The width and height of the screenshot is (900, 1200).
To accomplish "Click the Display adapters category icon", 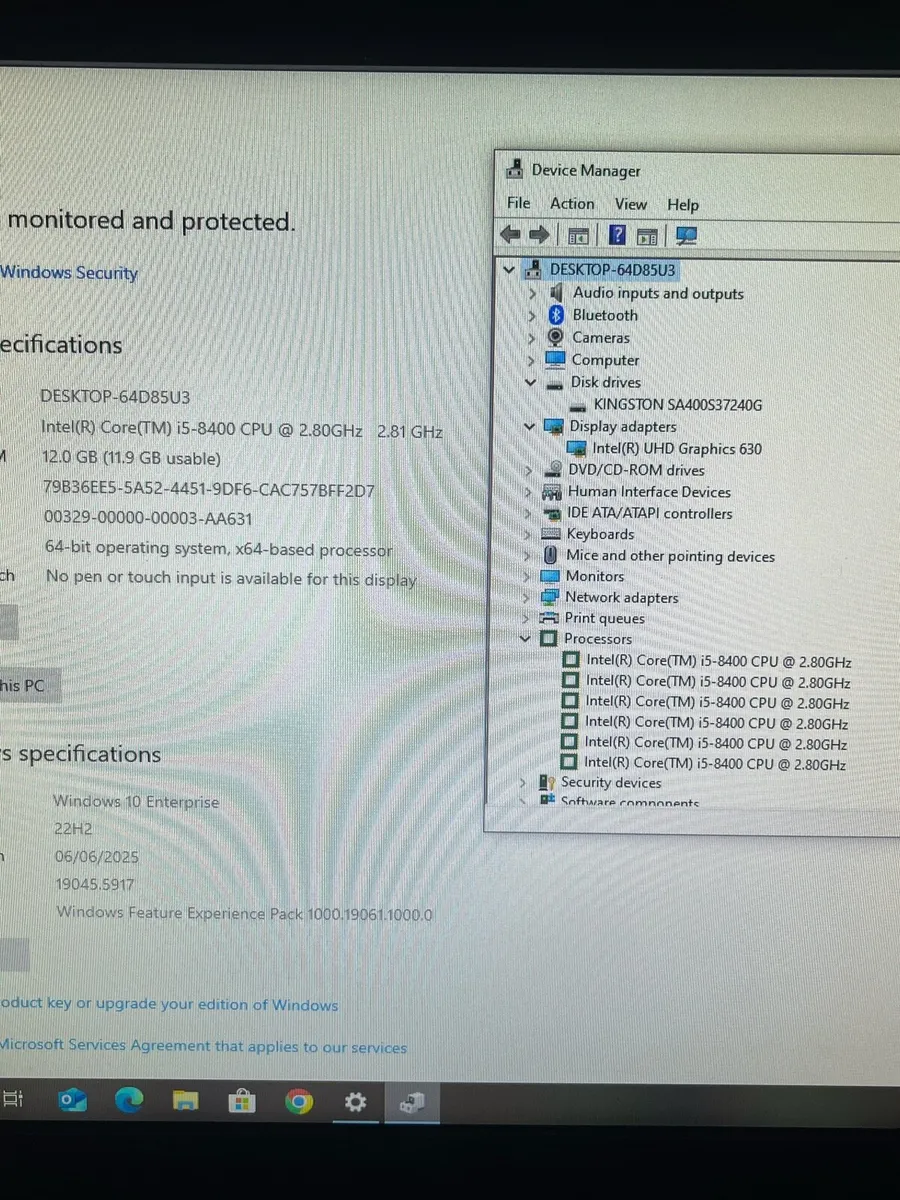I will (x=553, y=426).
